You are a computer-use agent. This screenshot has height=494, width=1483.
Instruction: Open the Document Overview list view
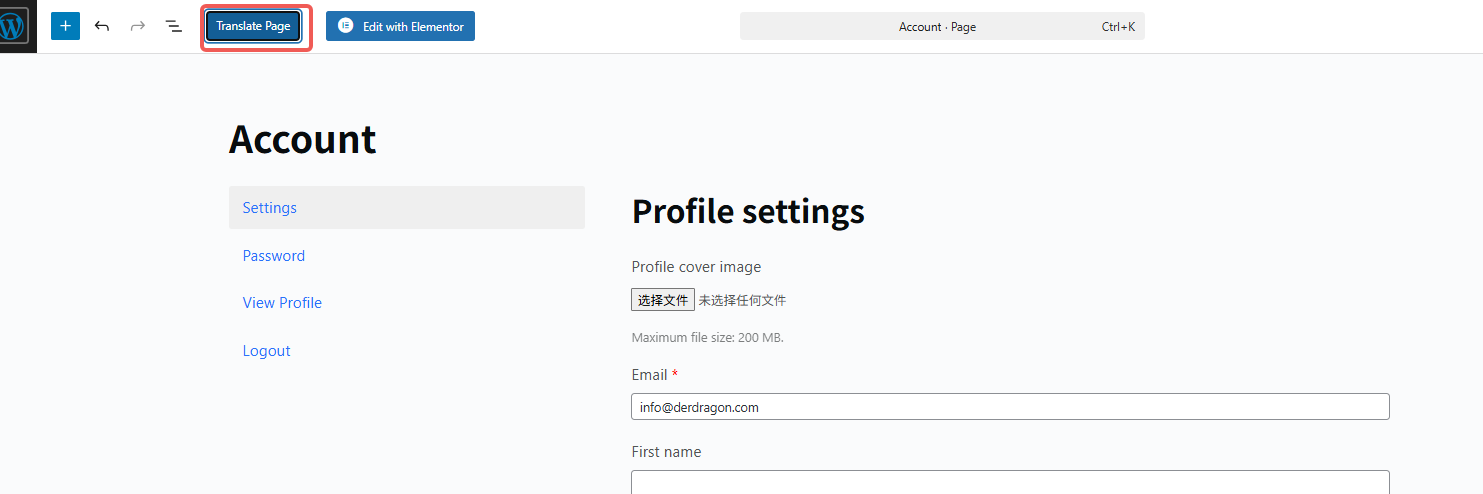point(174,26)
